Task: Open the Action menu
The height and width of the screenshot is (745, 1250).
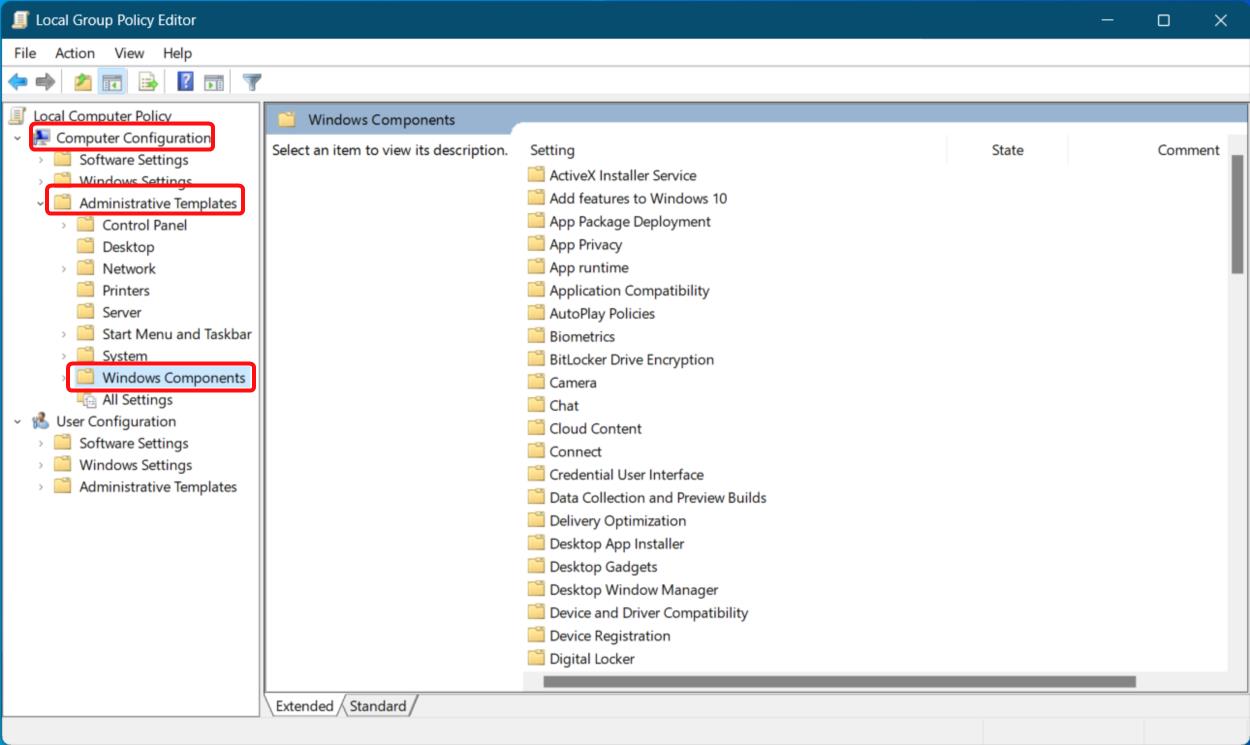Action: 75,53
